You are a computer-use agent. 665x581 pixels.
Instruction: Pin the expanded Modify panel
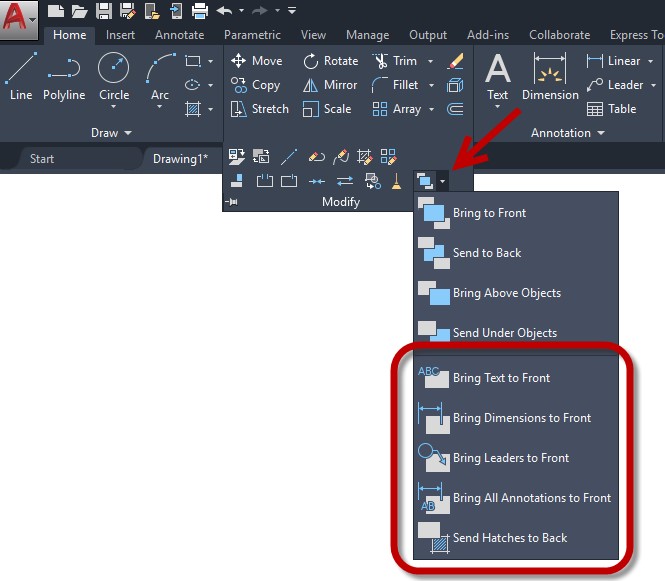(x=232, y=202)
